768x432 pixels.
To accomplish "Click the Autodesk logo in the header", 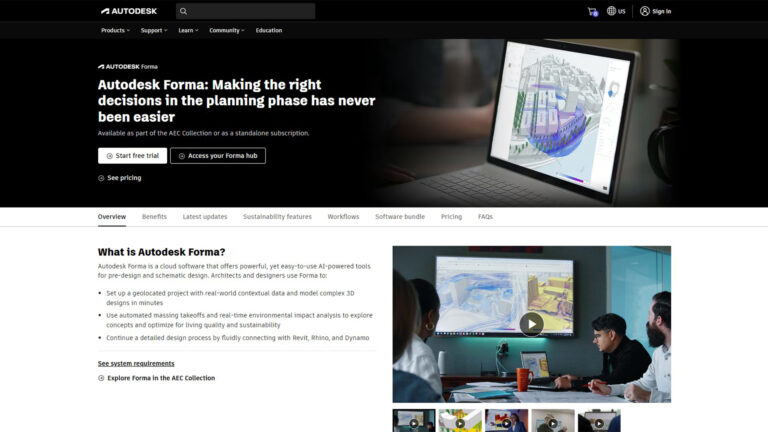I will pos(129,11).
